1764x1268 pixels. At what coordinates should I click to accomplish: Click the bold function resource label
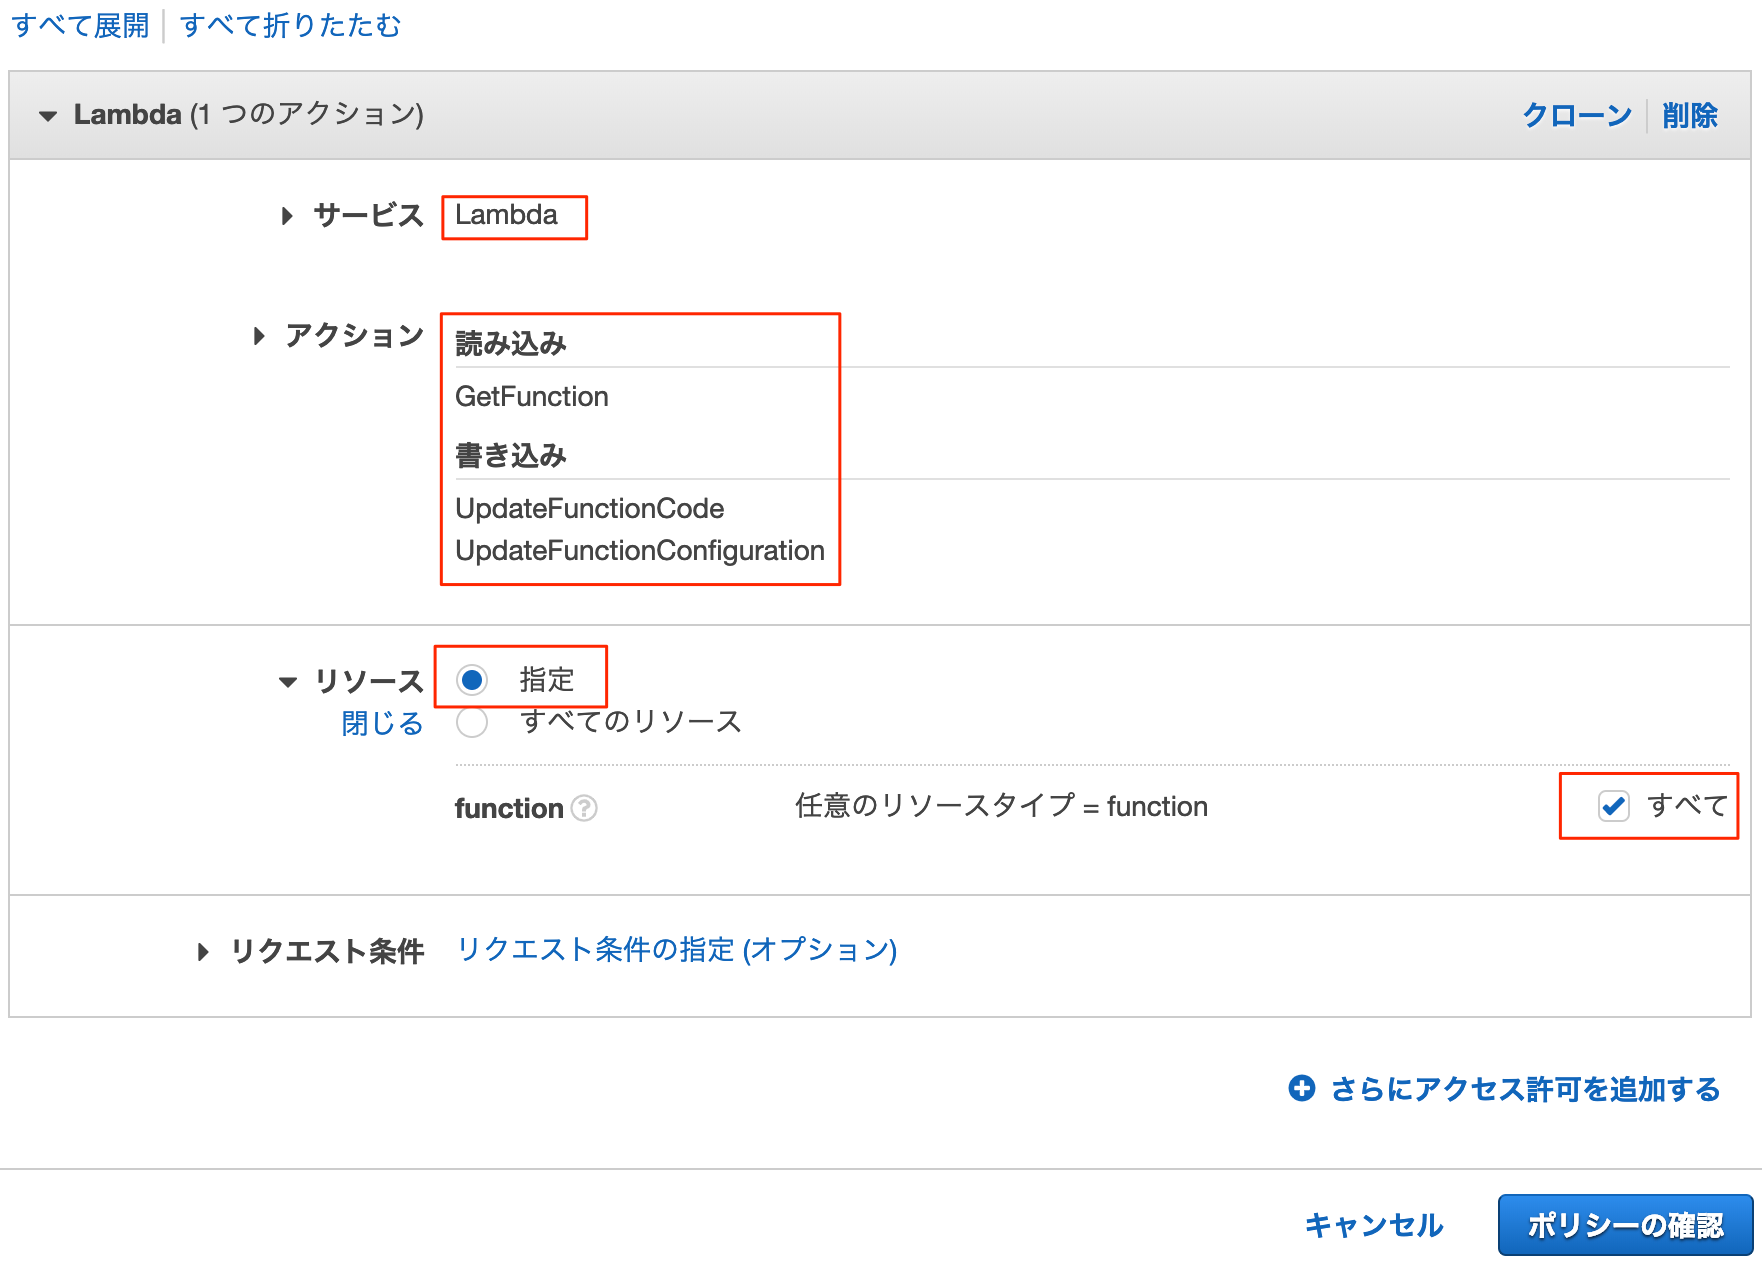pos(509,808)
